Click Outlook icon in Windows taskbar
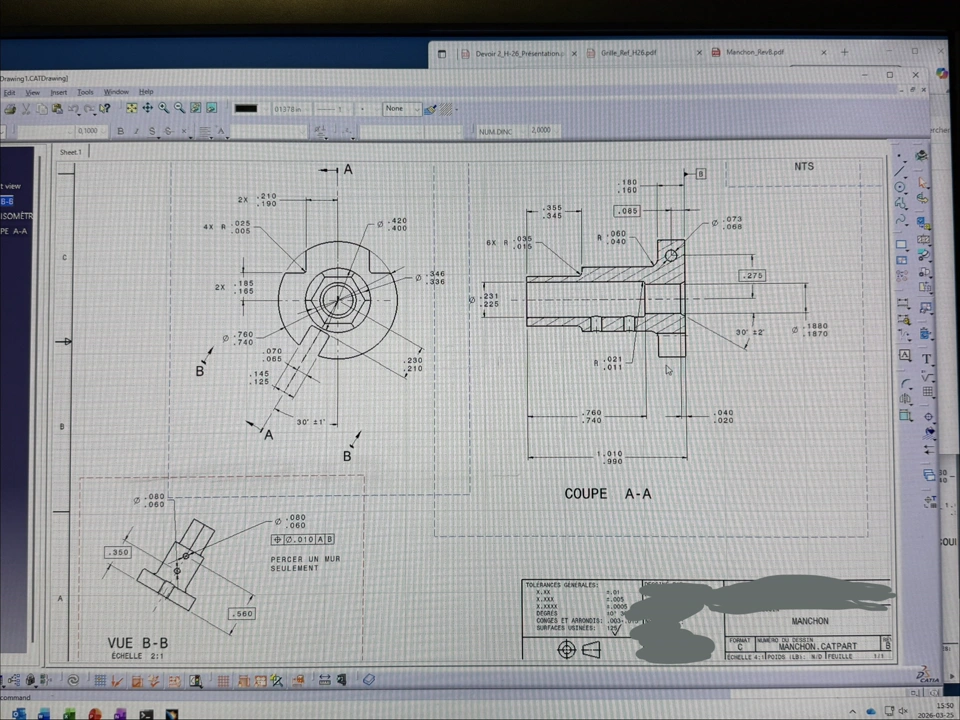This screenshot has height=720, width=960. [x=18, y=714]
